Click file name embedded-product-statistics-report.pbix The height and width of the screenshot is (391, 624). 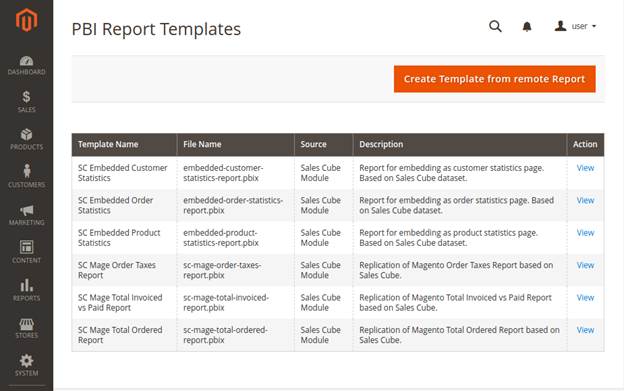(x=221, y=238)
